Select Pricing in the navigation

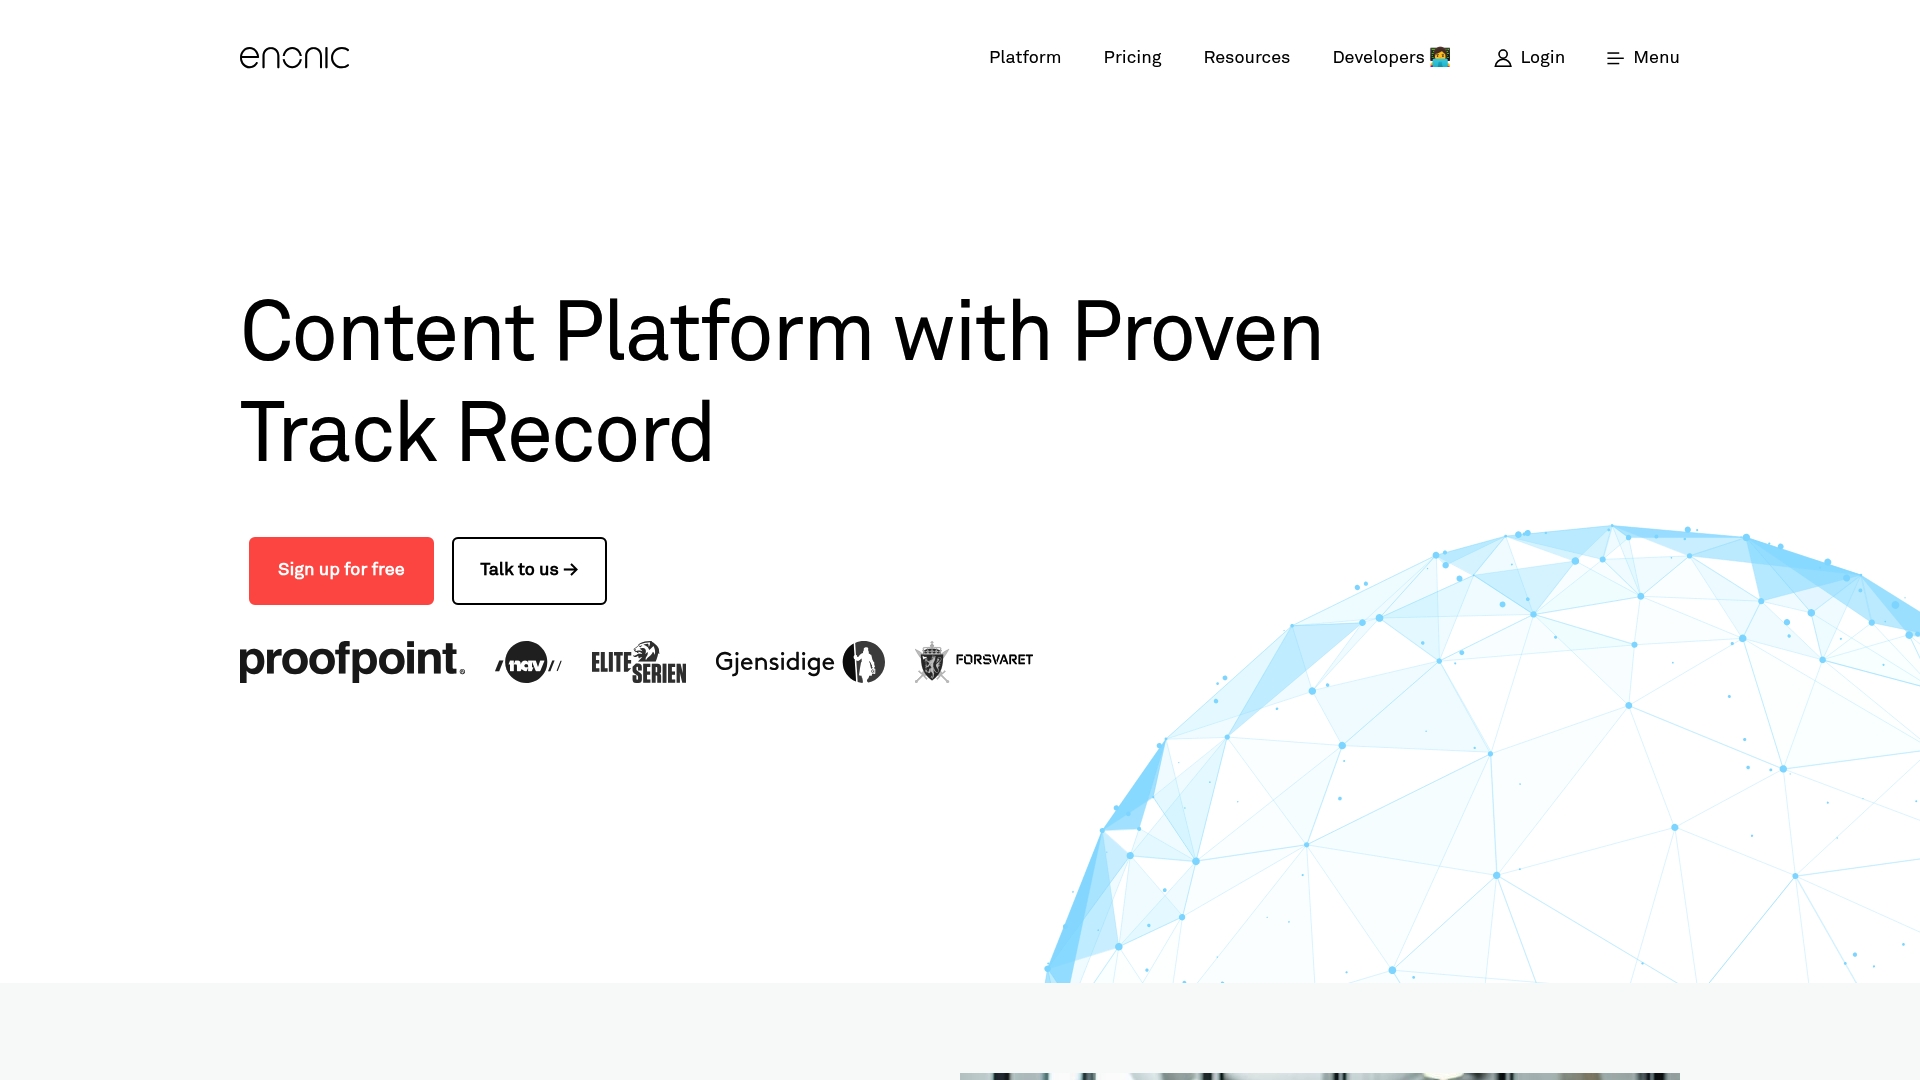1132,57
